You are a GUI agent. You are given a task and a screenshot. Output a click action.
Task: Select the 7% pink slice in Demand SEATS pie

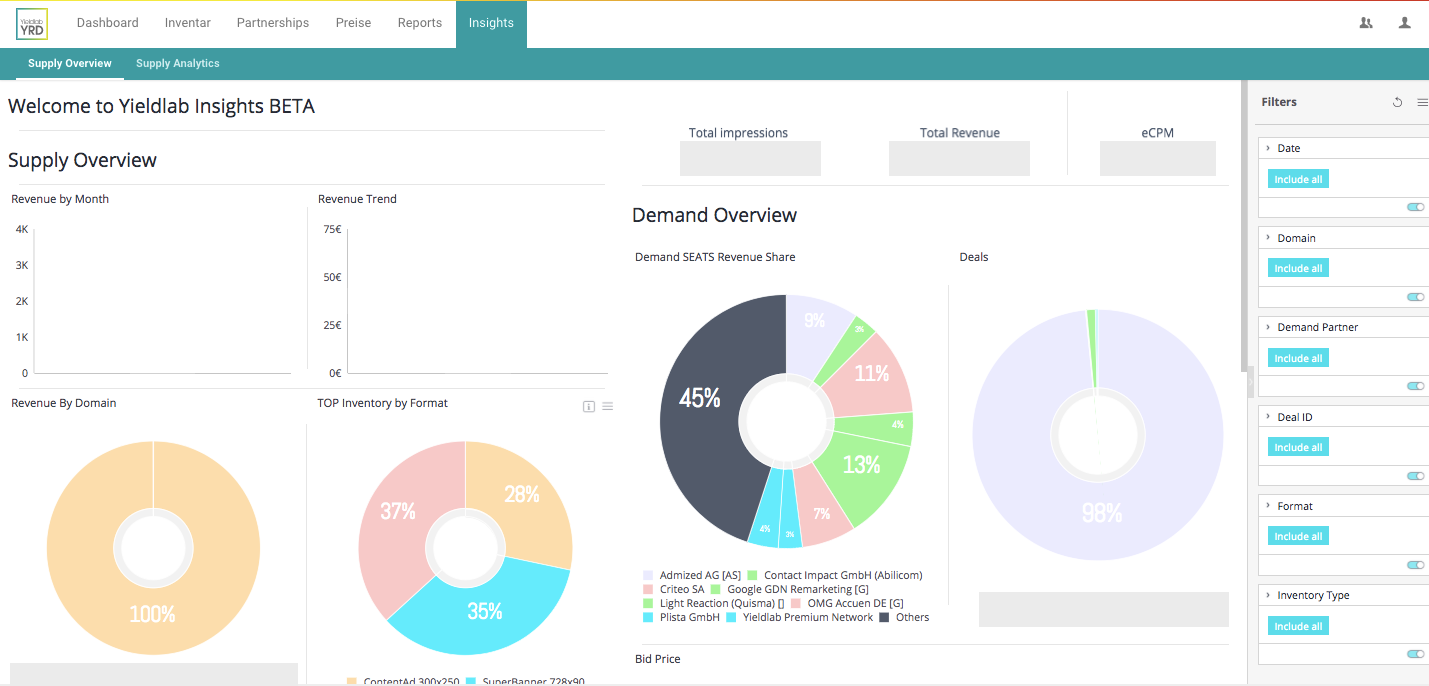coord(822,514)
